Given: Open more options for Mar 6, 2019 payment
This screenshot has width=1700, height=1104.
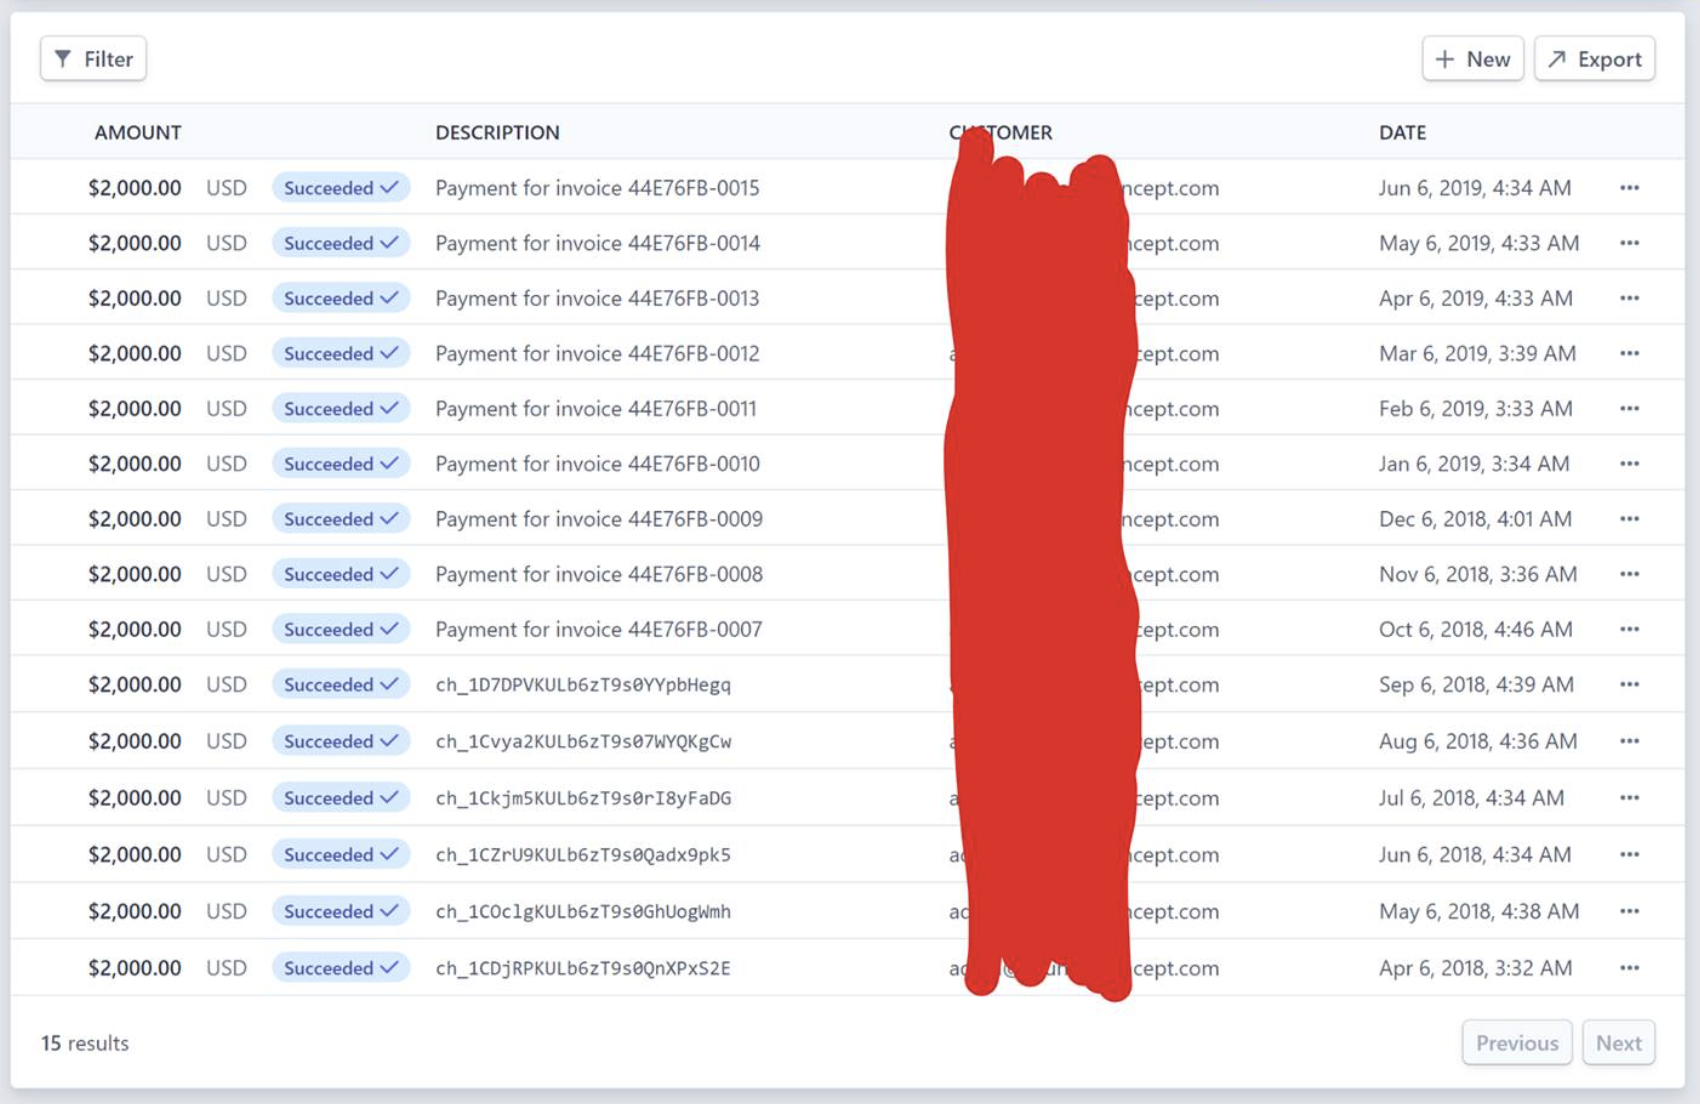Looking at the screenshot, I should coord(1629,353).
